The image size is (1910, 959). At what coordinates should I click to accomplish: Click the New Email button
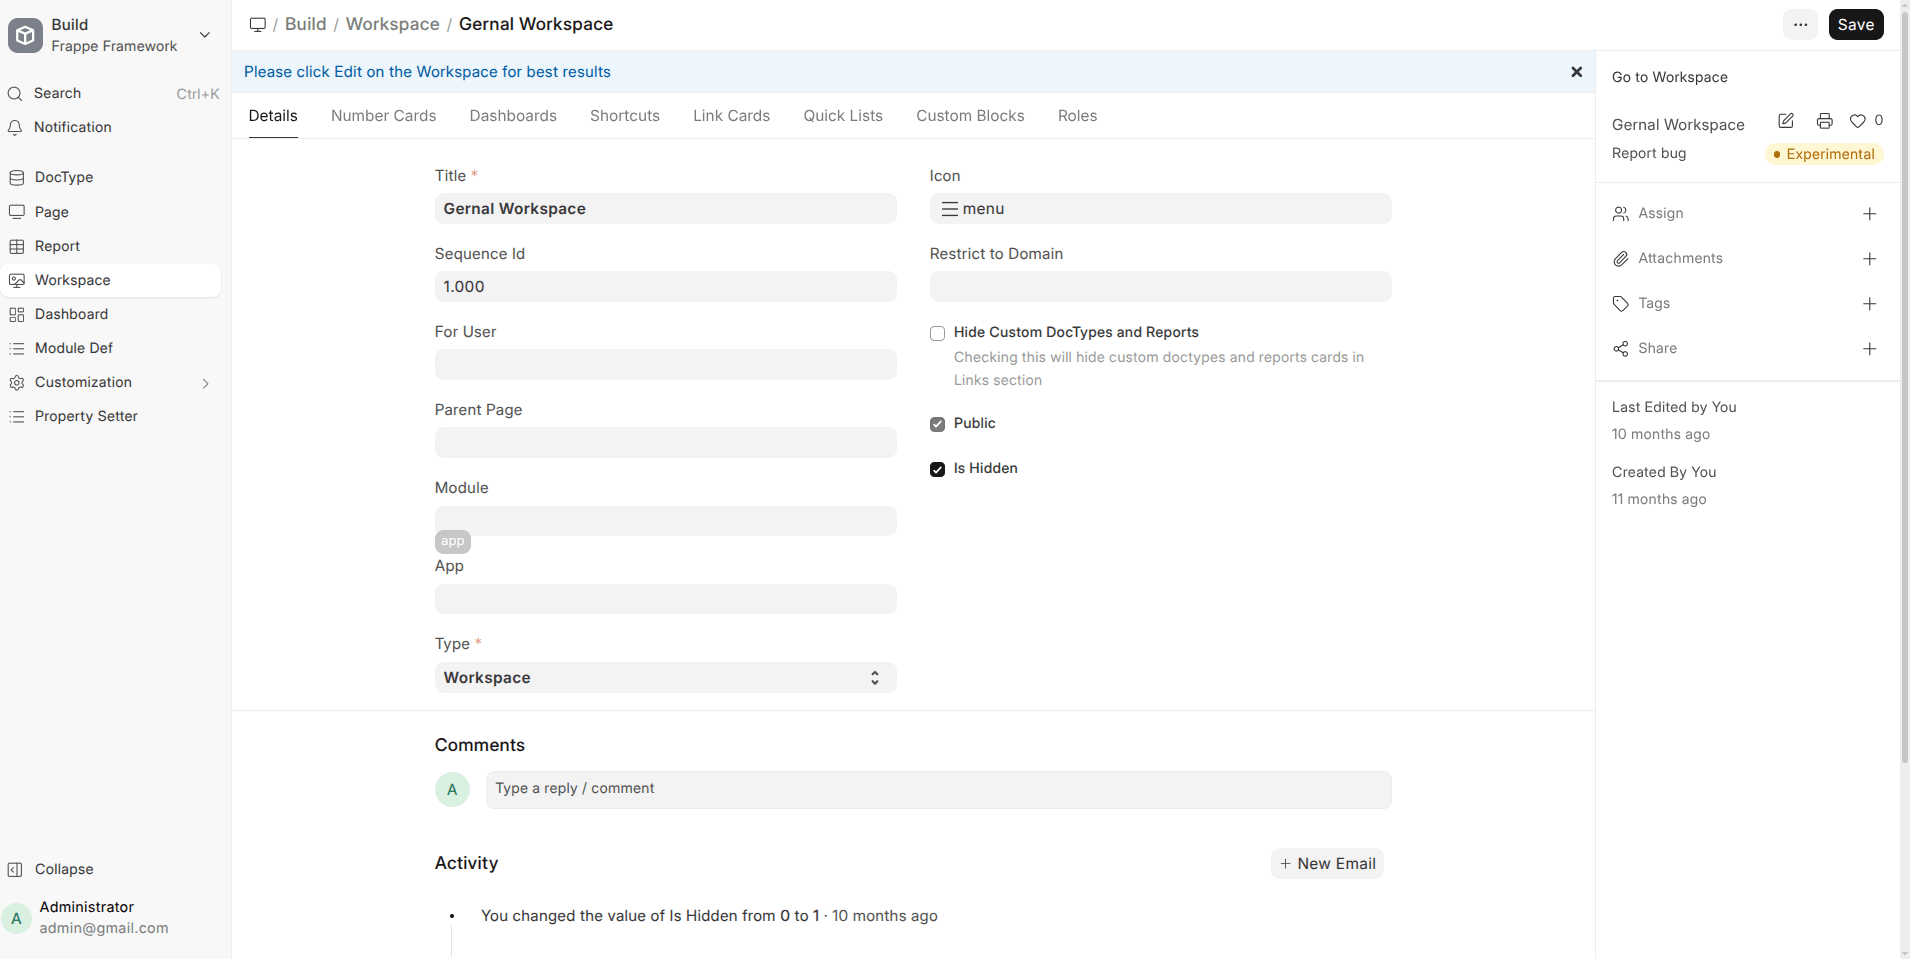click(x=1327, y=864)
